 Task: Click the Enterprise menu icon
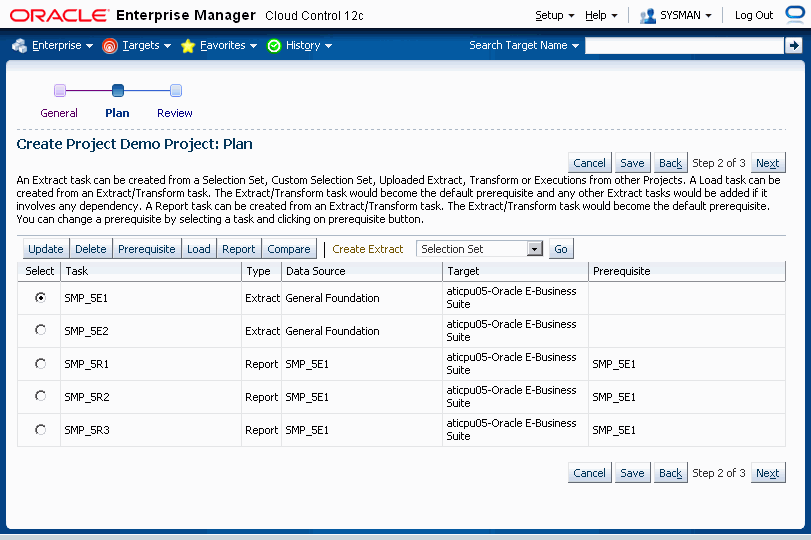[20, 46]
